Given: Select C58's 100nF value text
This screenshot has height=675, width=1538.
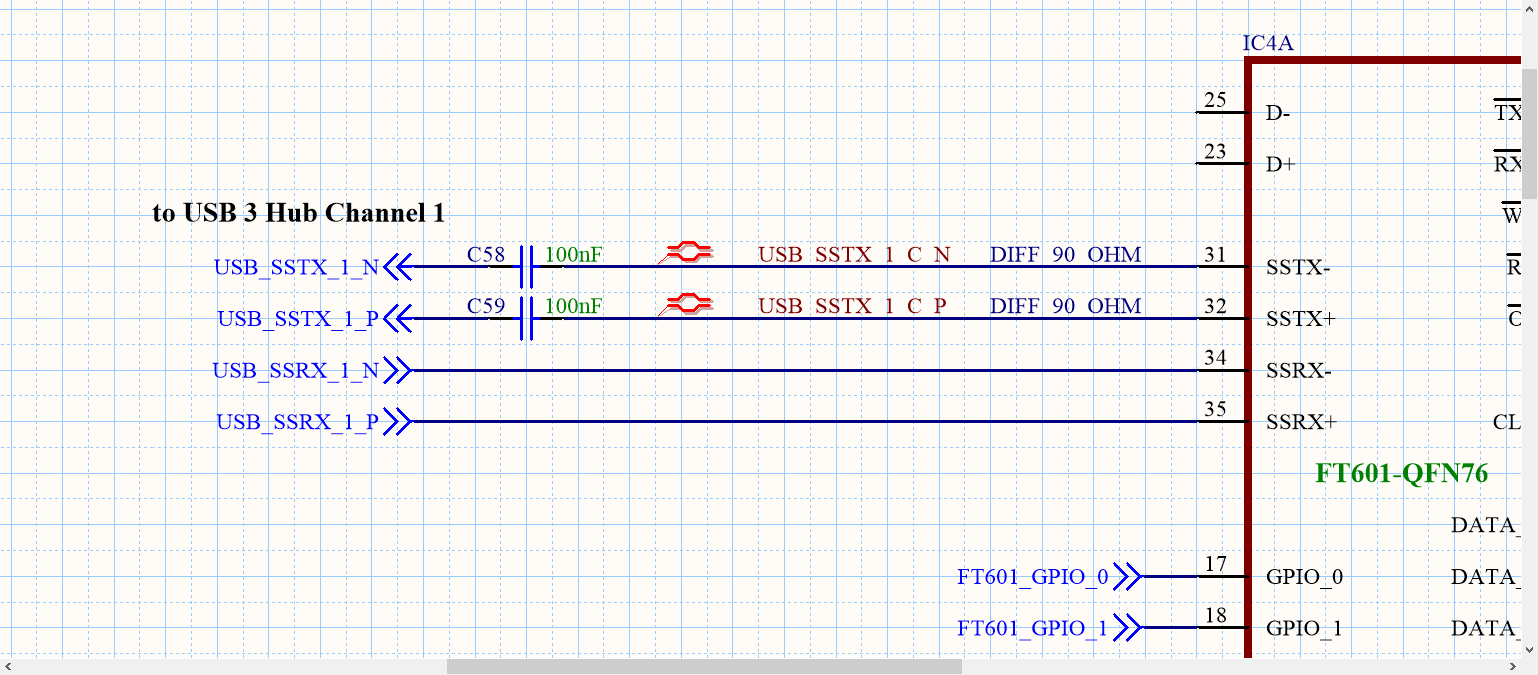Looking at the screenshot, I should 573,254.
